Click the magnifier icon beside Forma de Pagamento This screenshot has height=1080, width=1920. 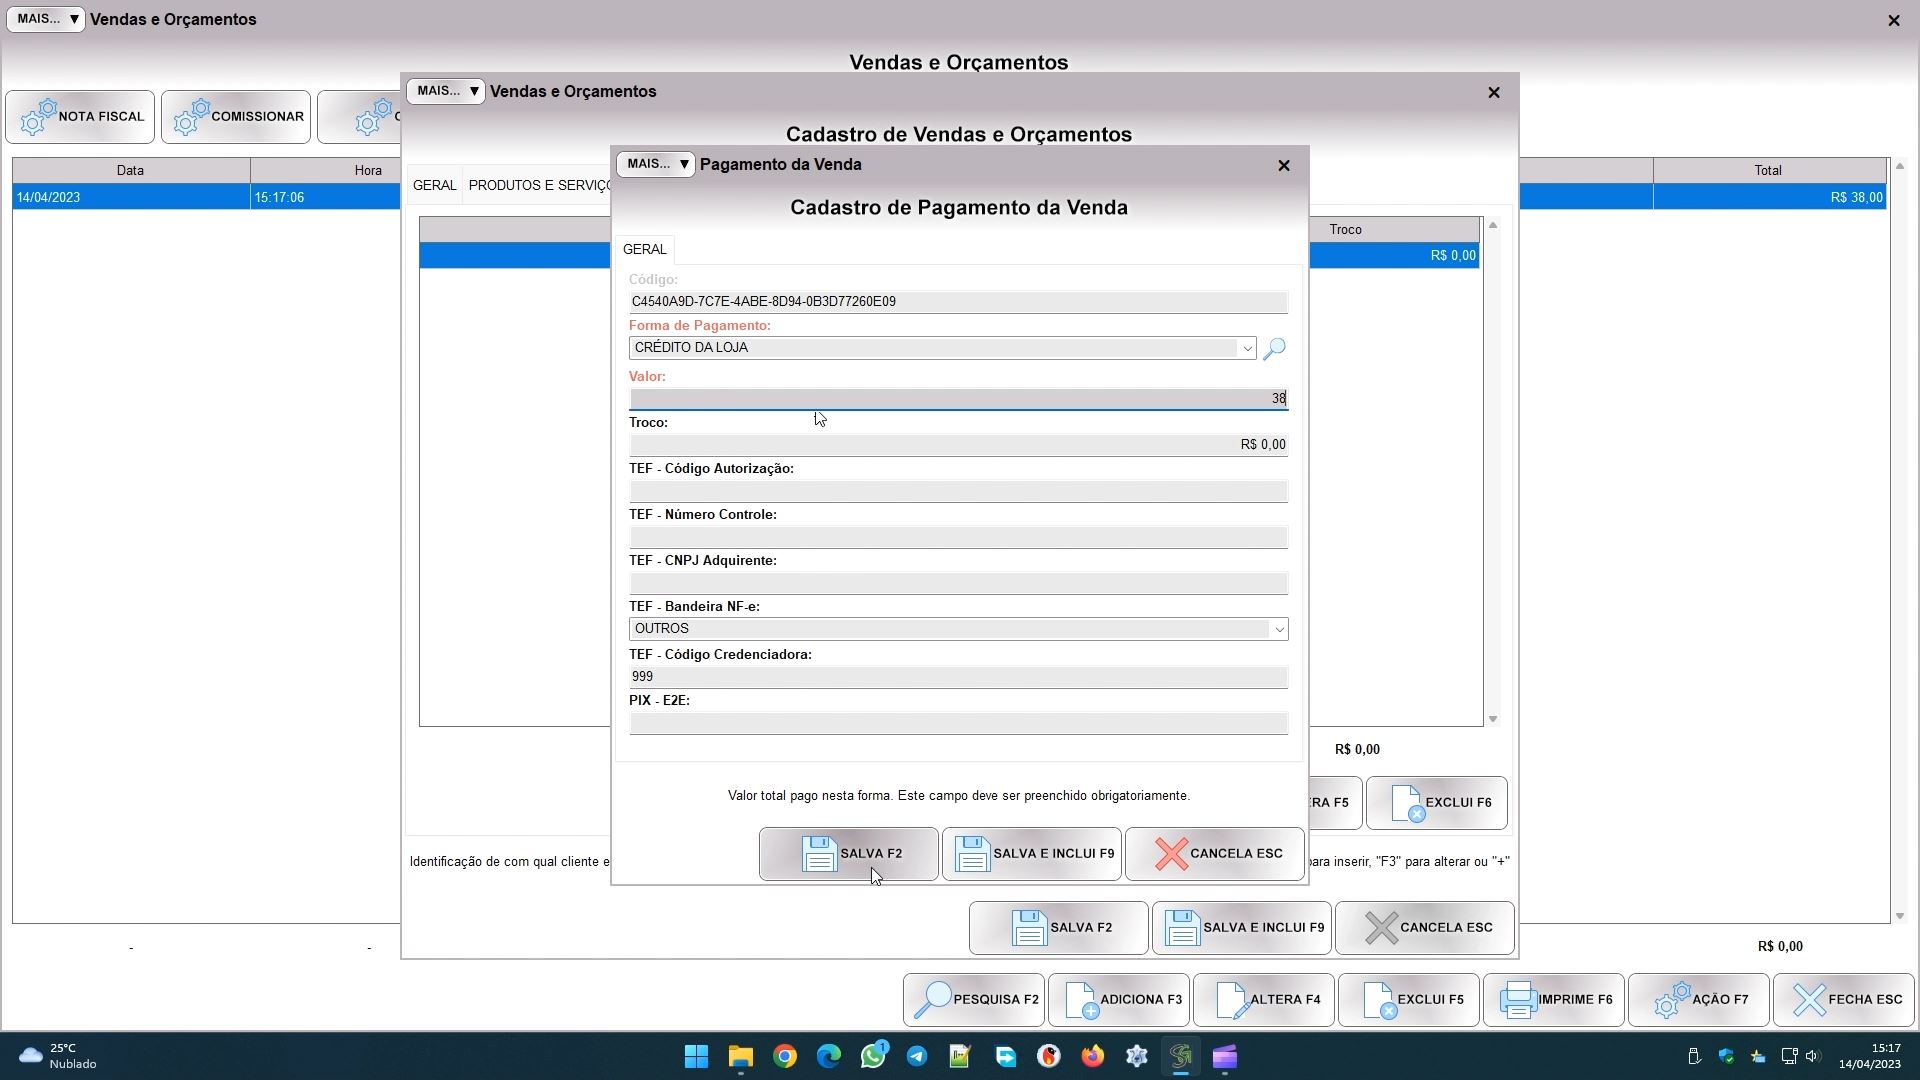1274,348
